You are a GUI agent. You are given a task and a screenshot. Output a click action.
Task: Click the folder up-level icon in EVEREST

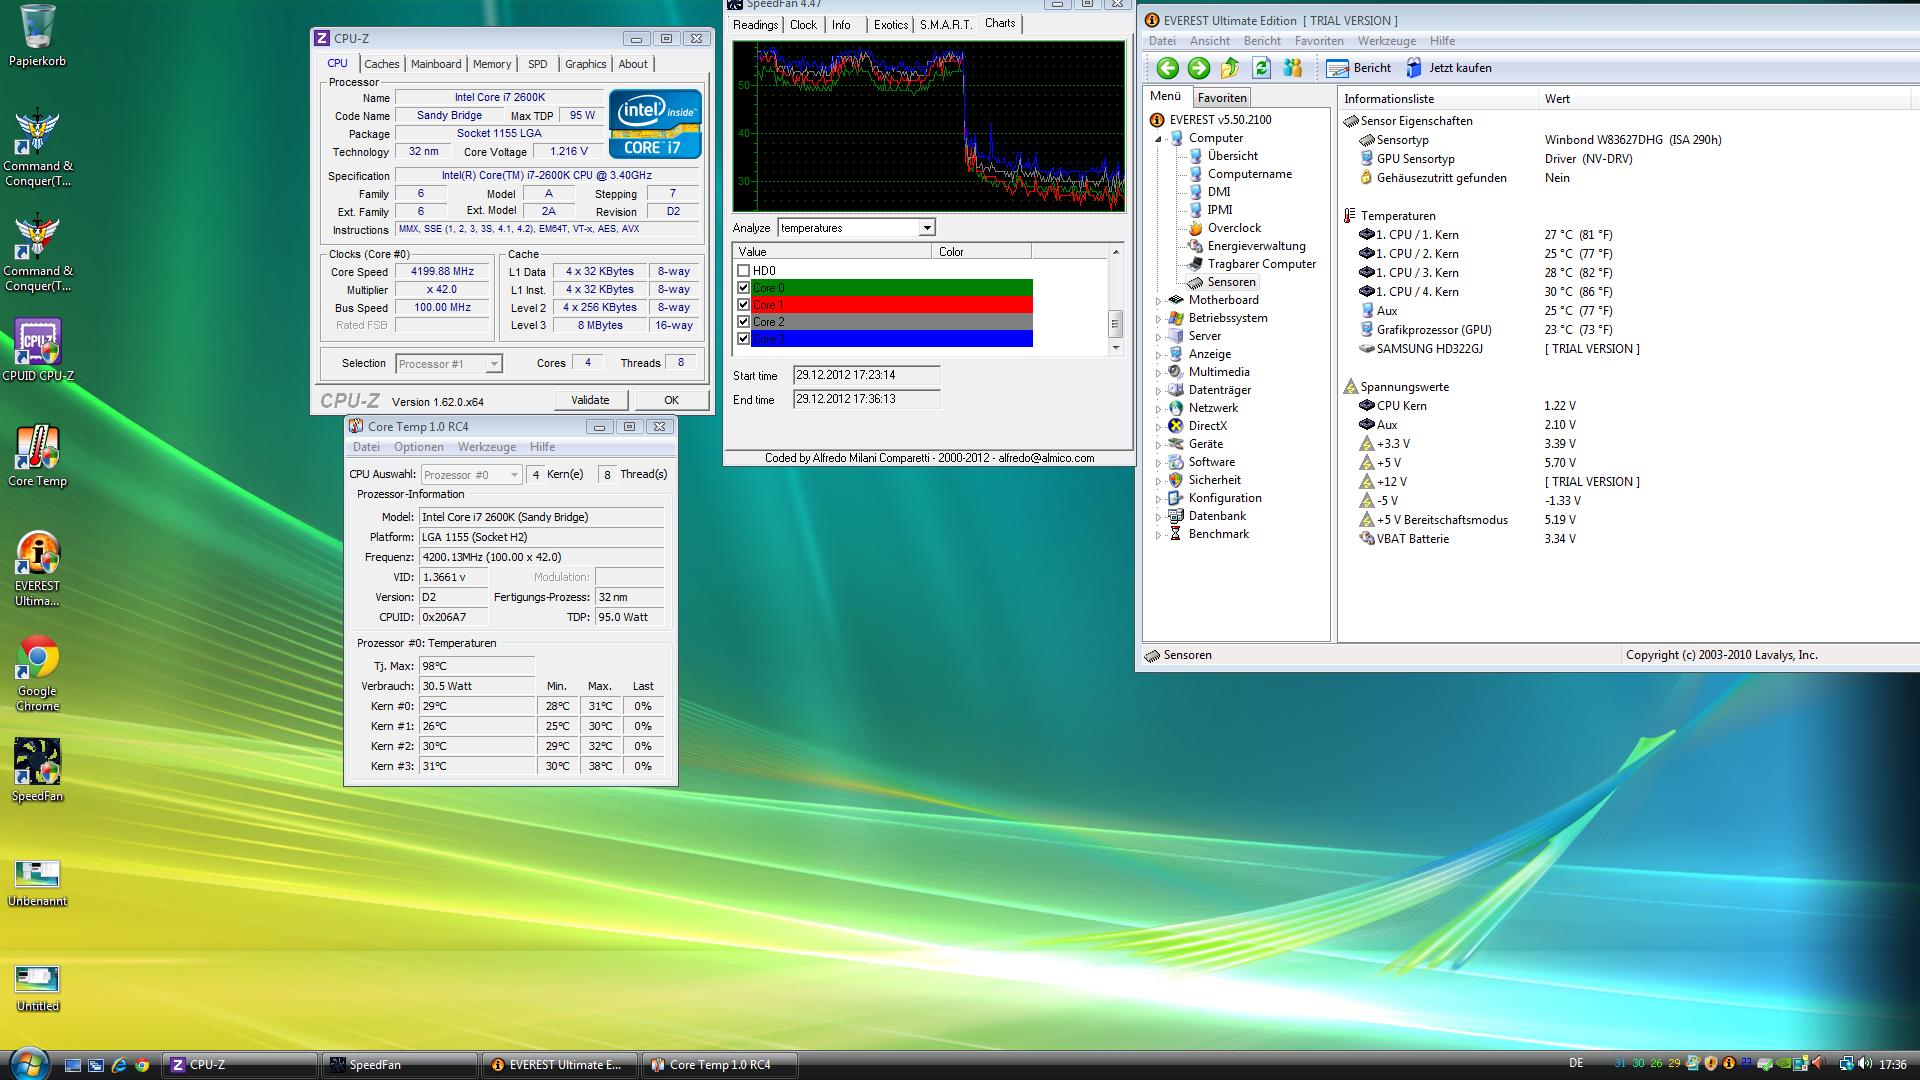point(1230,68)
